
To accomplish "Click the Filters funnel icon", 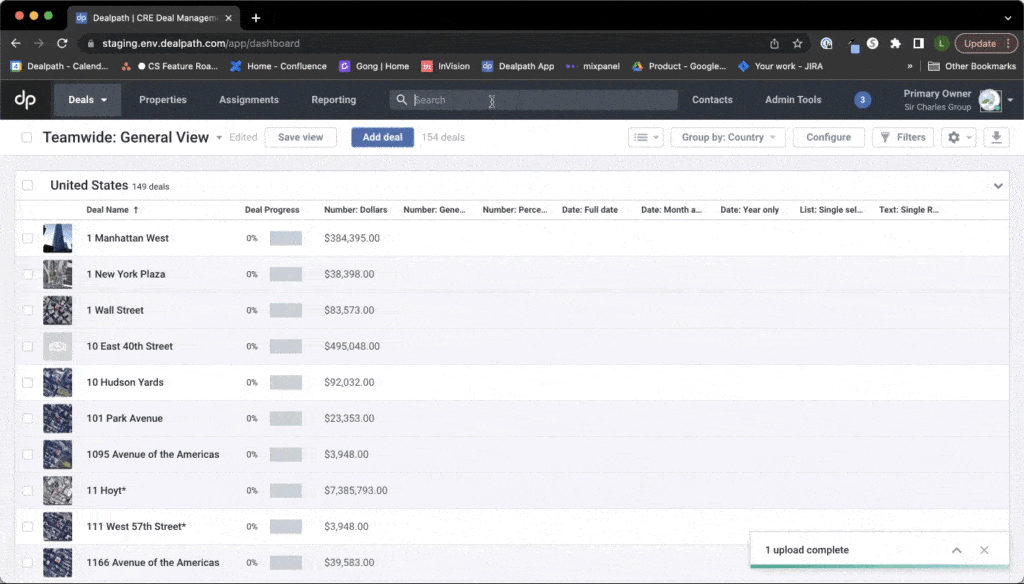I will pyautogui.click(x=885, y=137).
